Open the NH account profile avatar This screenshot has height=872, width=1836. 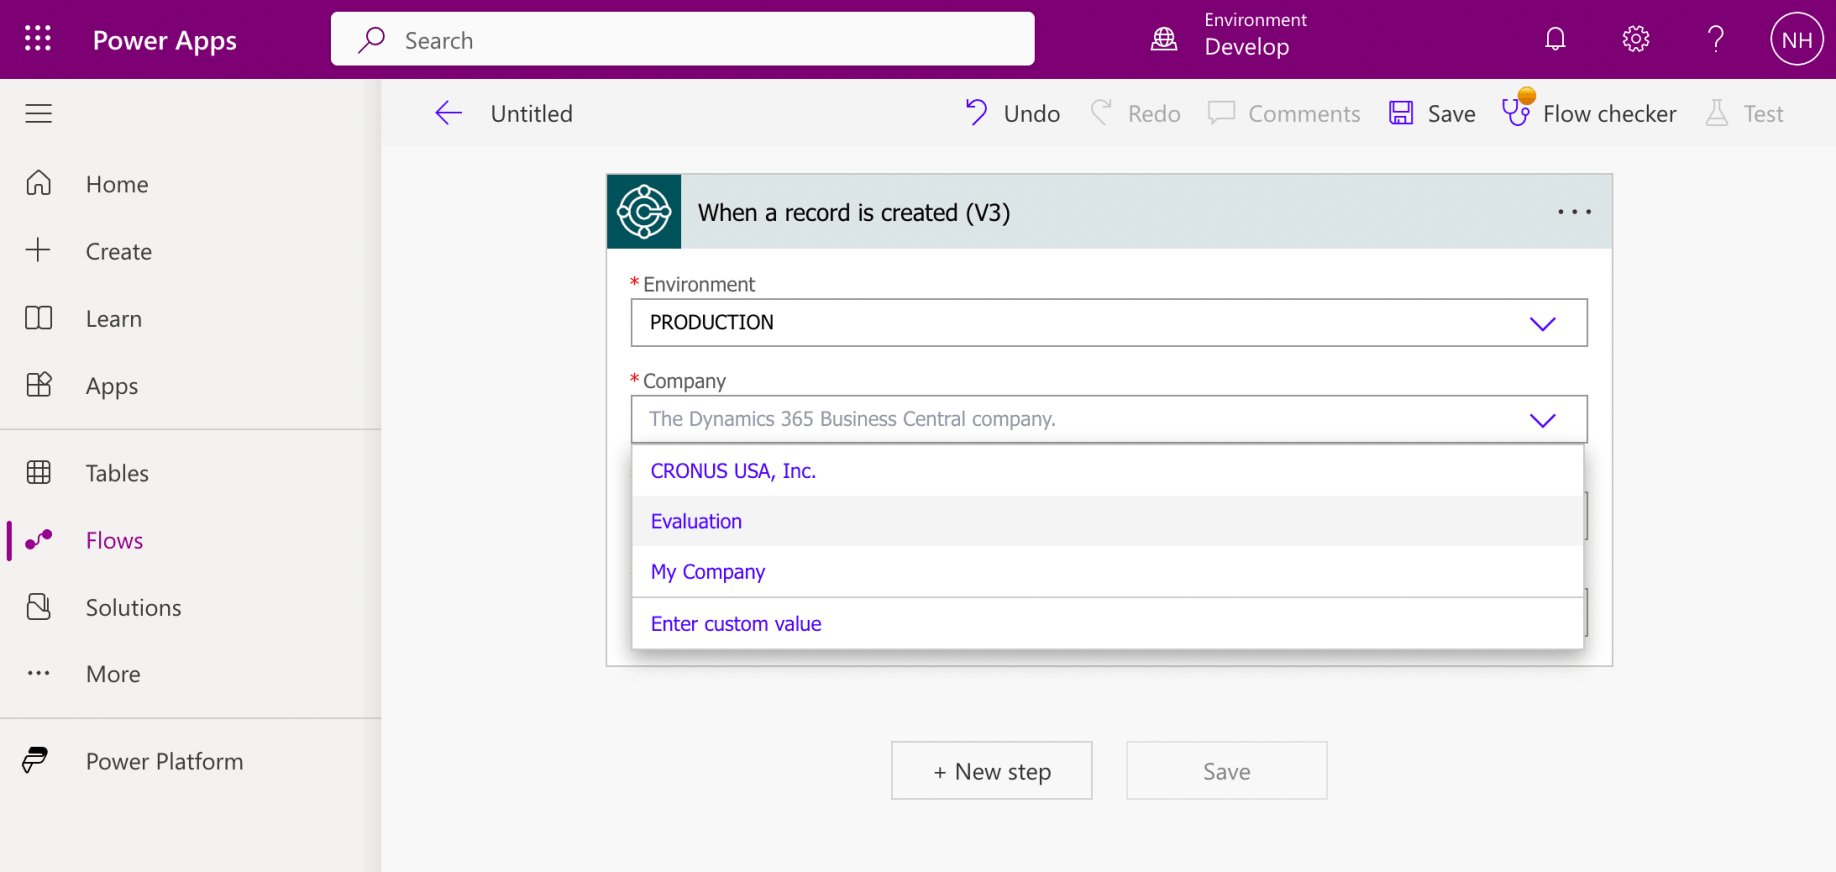pyautogui.click(x=1796, y=39)
